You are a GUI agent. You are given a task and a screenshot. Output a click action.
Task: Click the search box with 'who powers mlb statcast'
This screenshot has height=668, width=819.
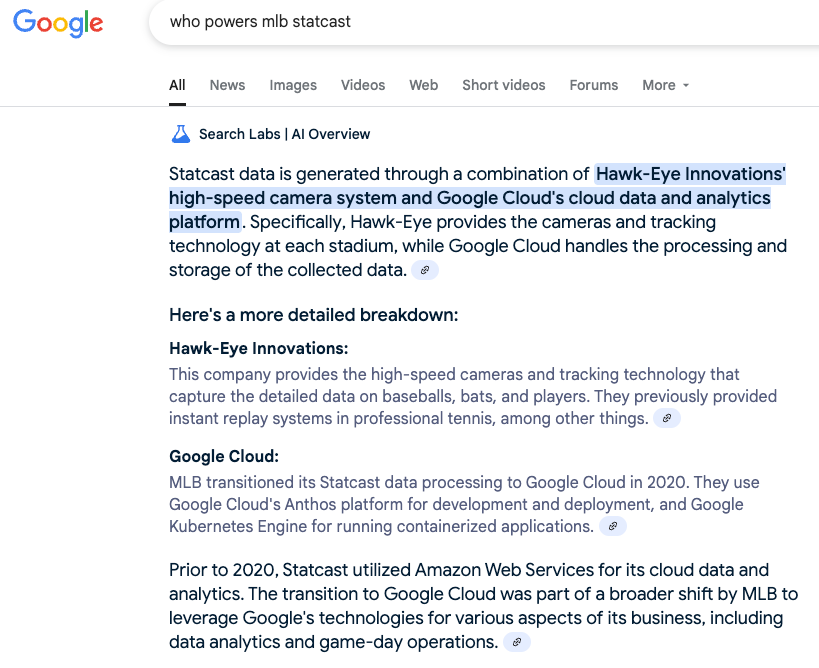[x=484, y=22]
